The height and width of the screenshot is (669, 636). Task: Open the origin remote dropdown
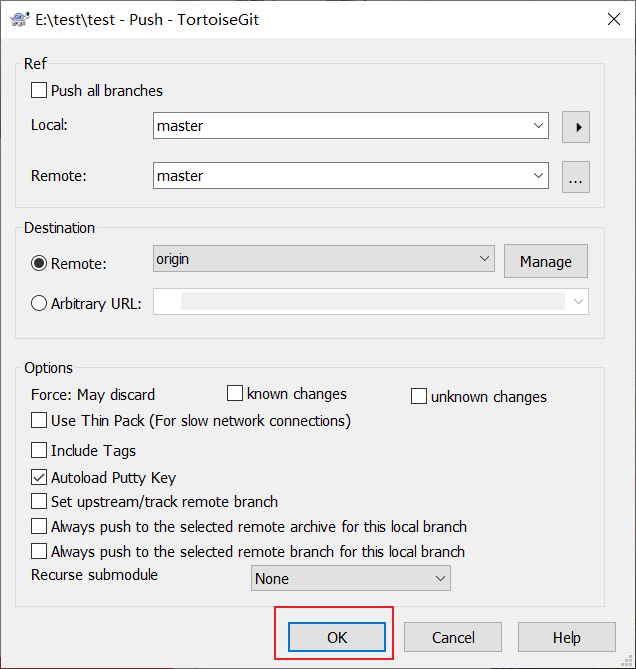point(484,259)
